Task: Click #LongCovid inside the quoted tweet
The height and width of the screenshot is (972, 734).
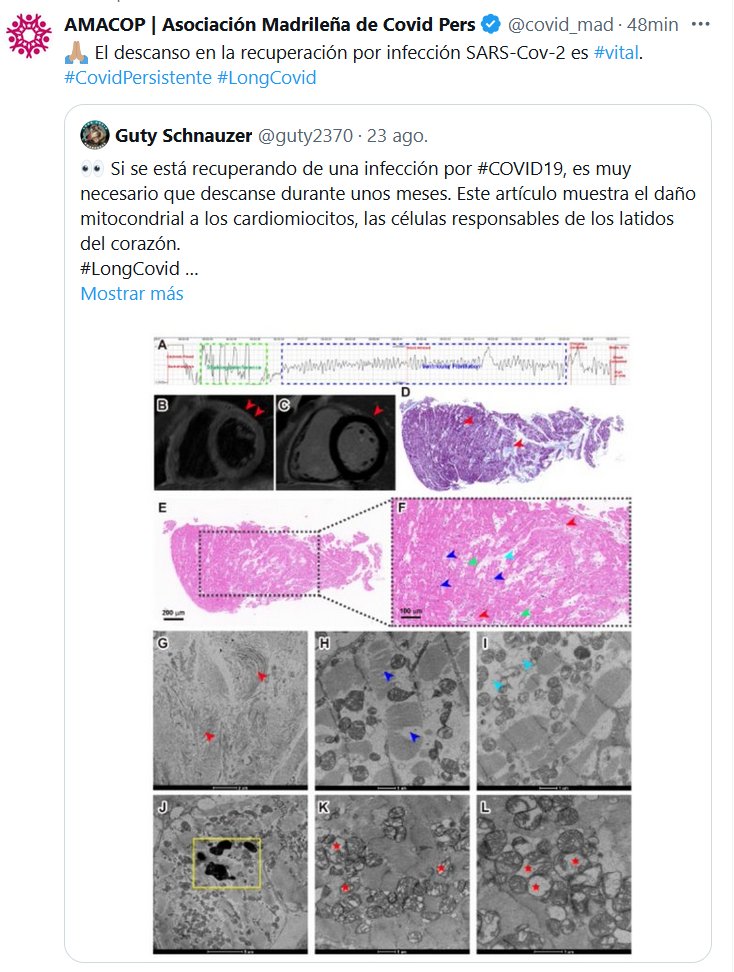Action: 129,268
